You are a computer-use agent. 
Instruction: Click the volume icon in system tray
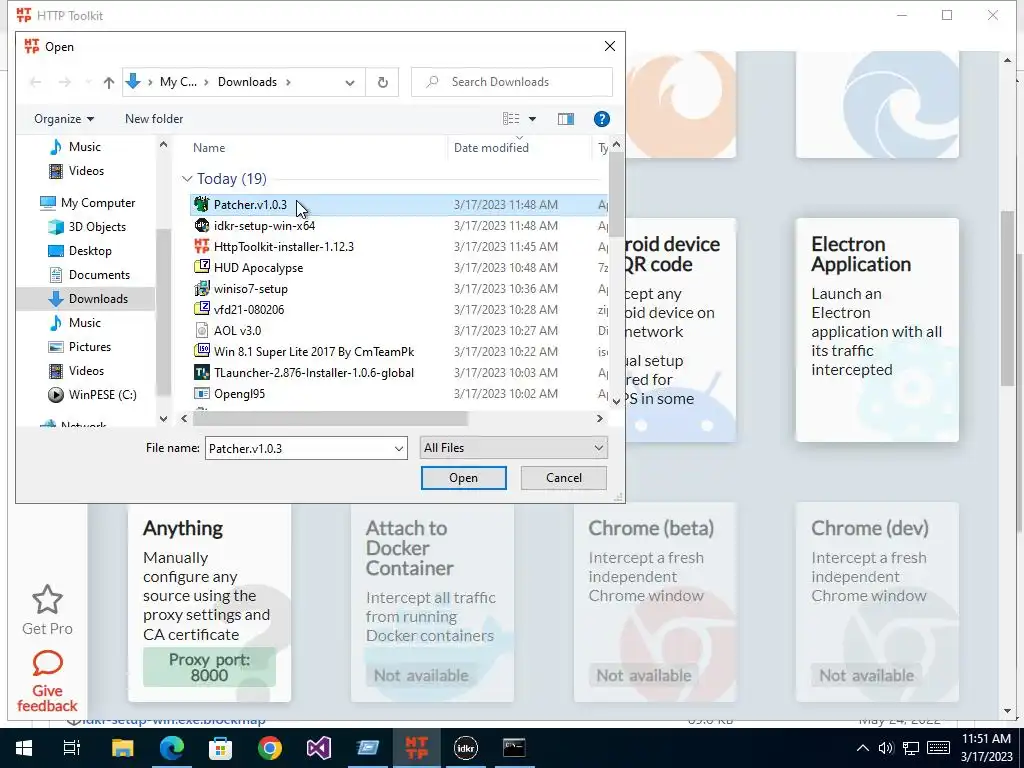click(886, 748)
